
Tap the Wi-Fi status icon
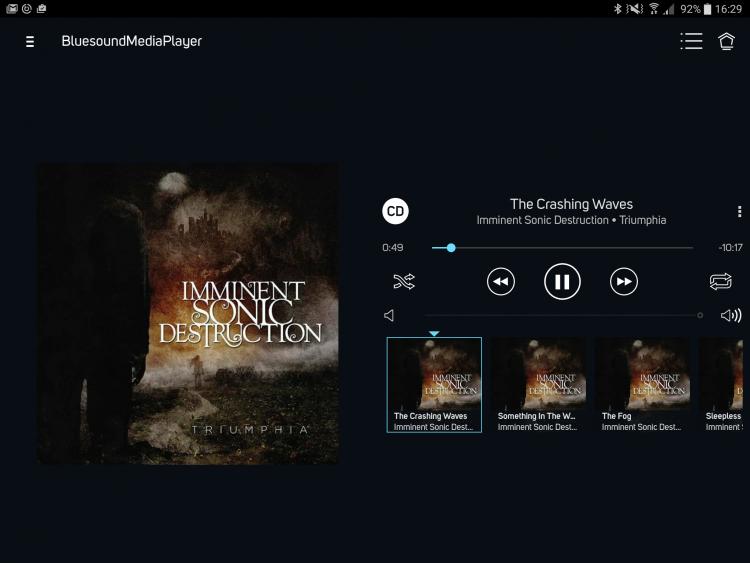[653, 9]
